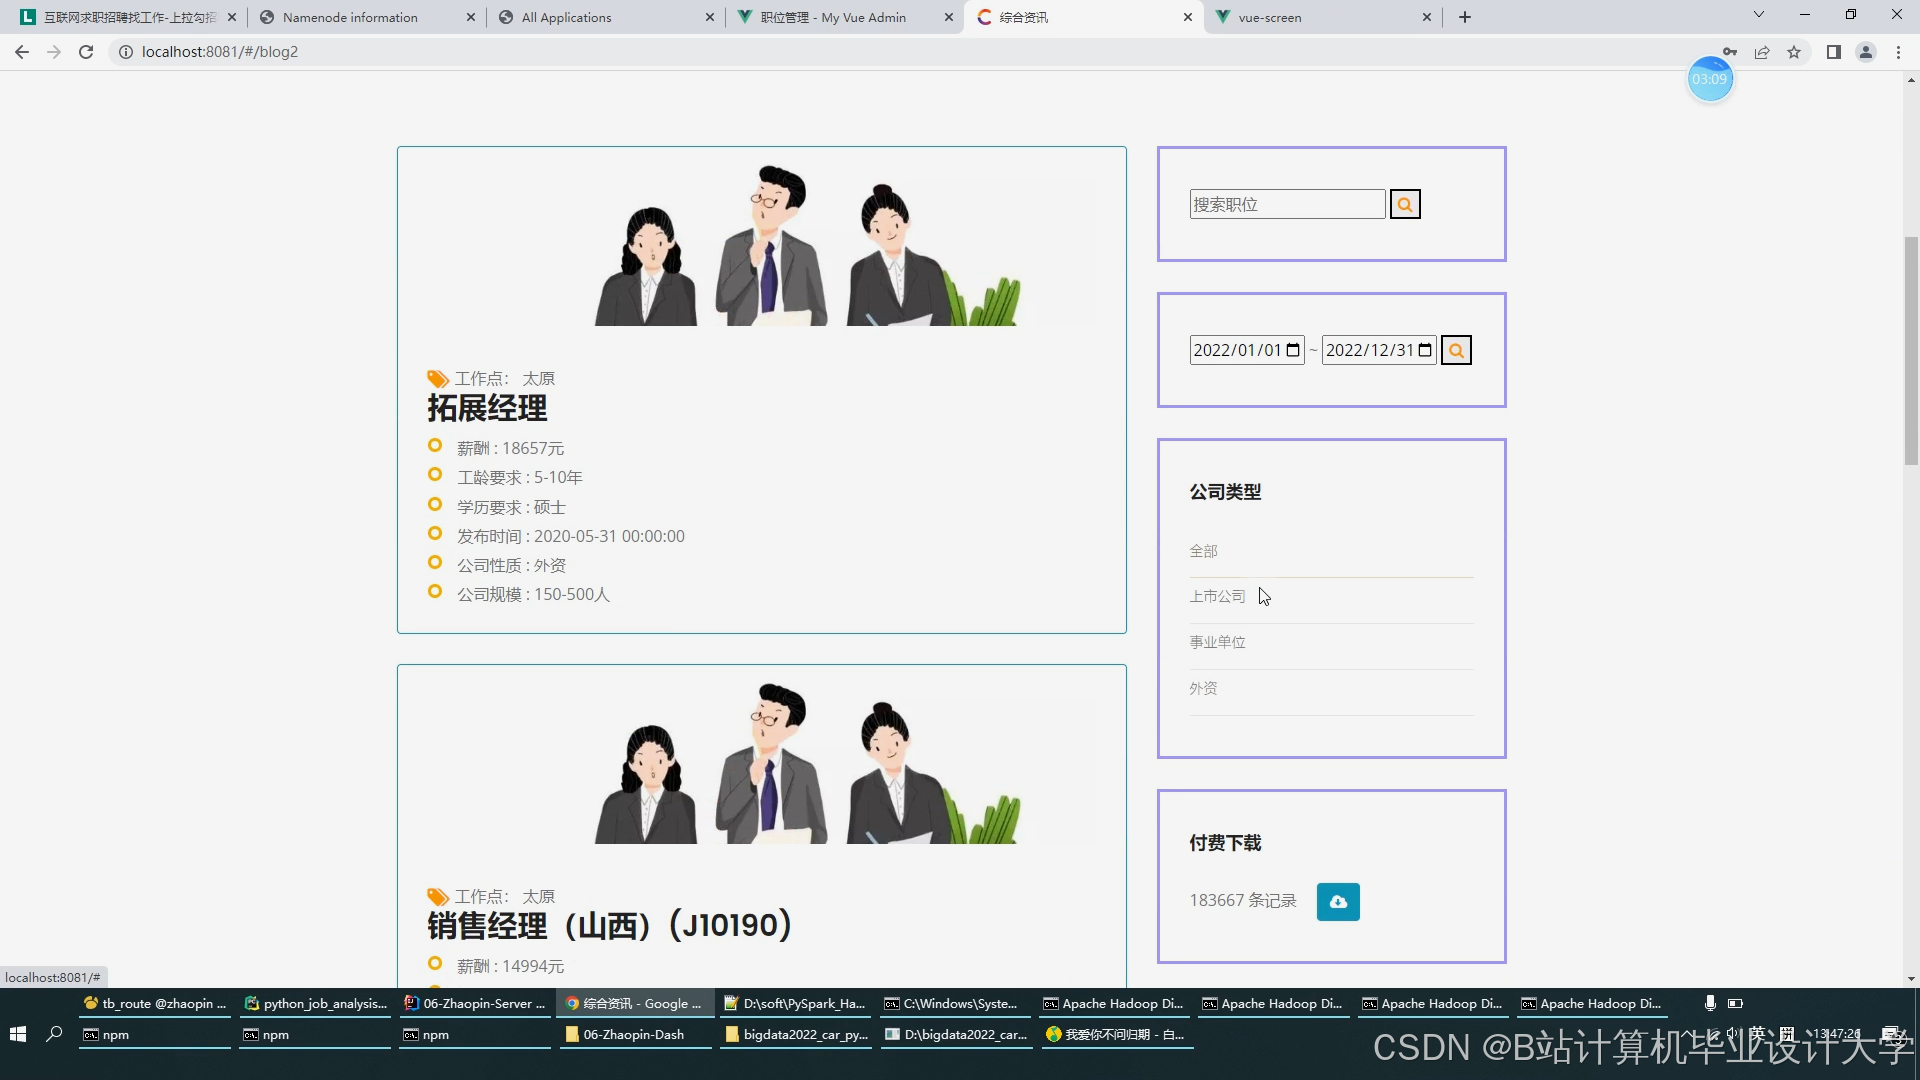Viewport: 1920px width, 1080px height.
Task: Click the page vertical scrollbar thumb
Action: click(1911, 350)
